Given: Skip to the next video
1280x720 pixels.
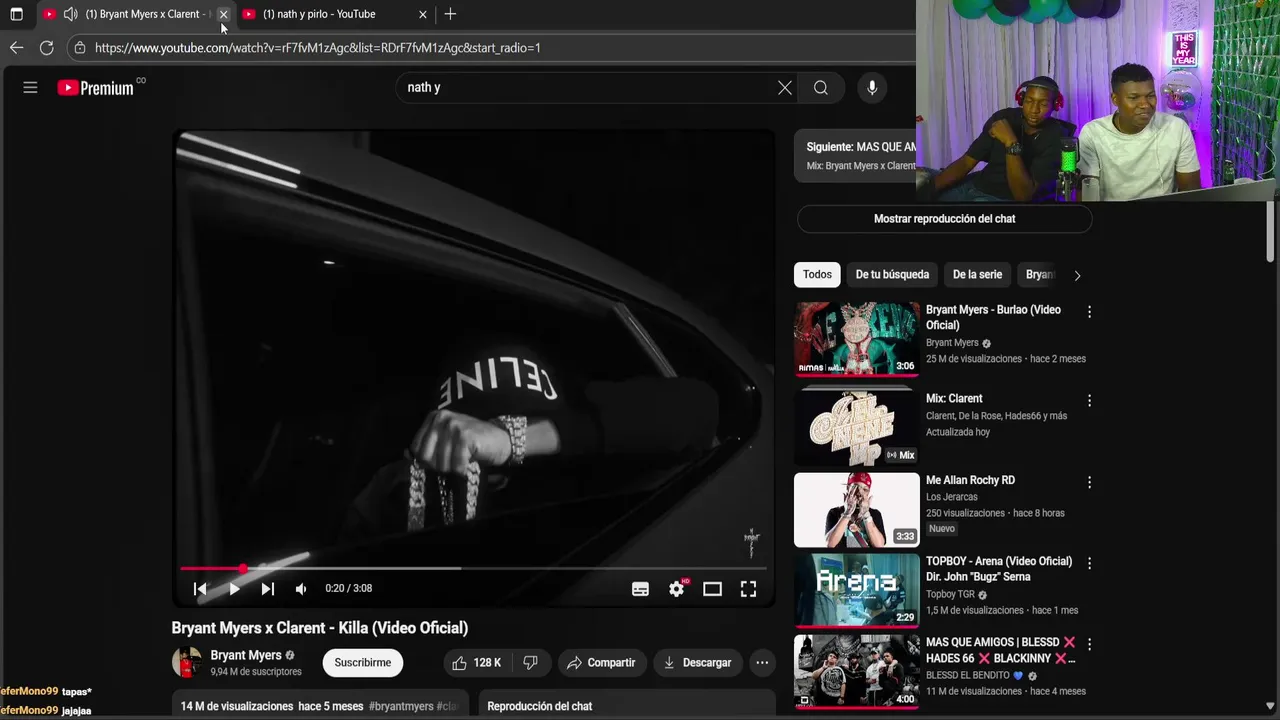Looking at the screenshot, I should click(267, 589).
